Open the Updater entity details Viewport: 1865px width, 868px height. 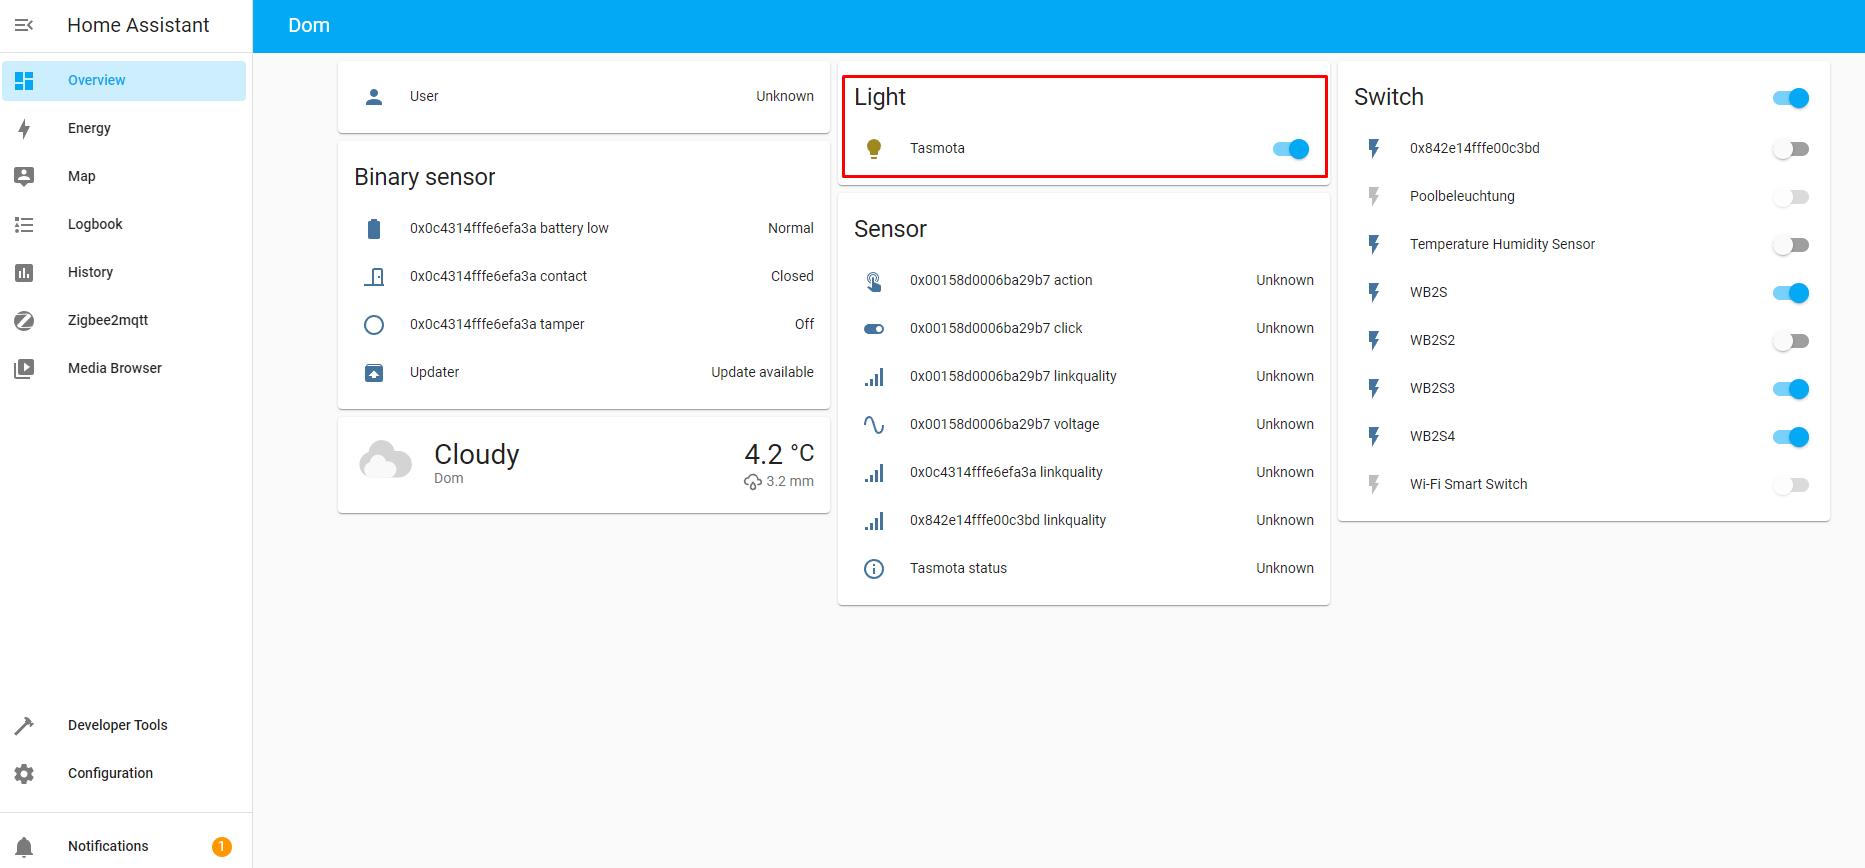click(584, 372)
